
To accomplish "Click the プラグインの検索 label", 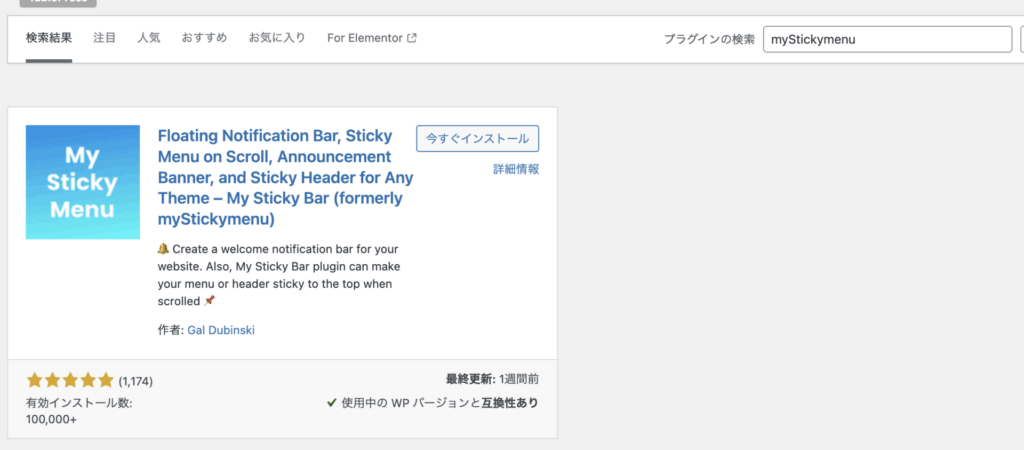I will pyautogui.click(x=709, y=39).
